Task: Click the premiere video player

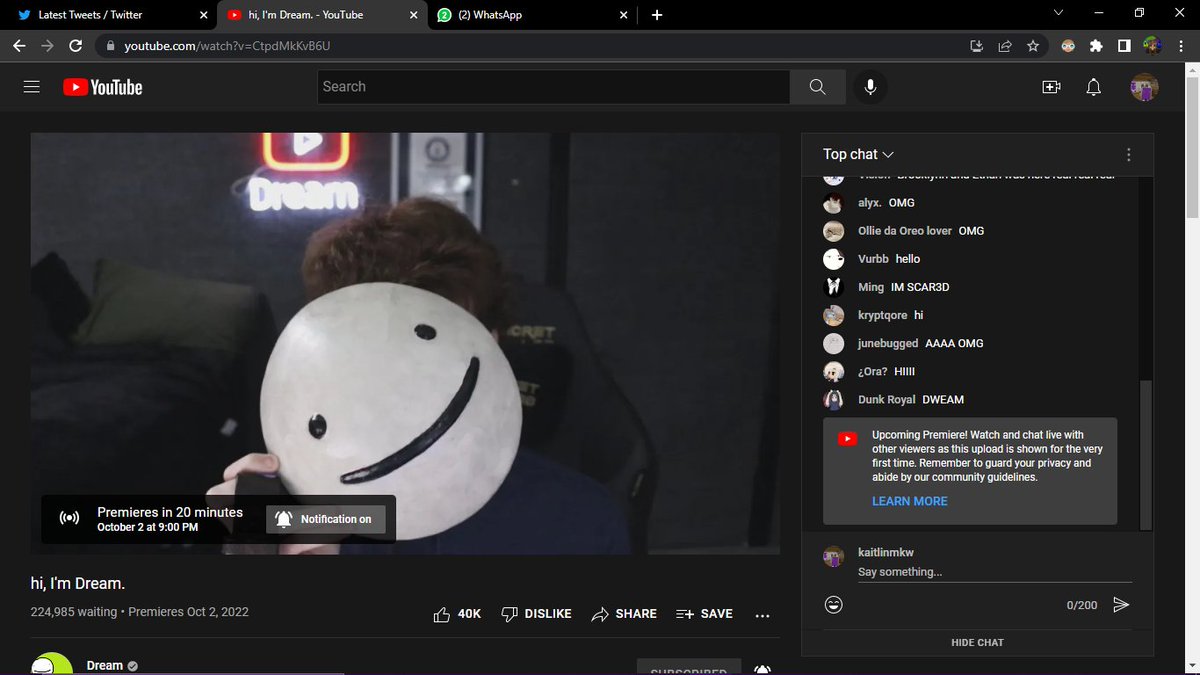Action: pyautogui.click(x=405, y=343)
